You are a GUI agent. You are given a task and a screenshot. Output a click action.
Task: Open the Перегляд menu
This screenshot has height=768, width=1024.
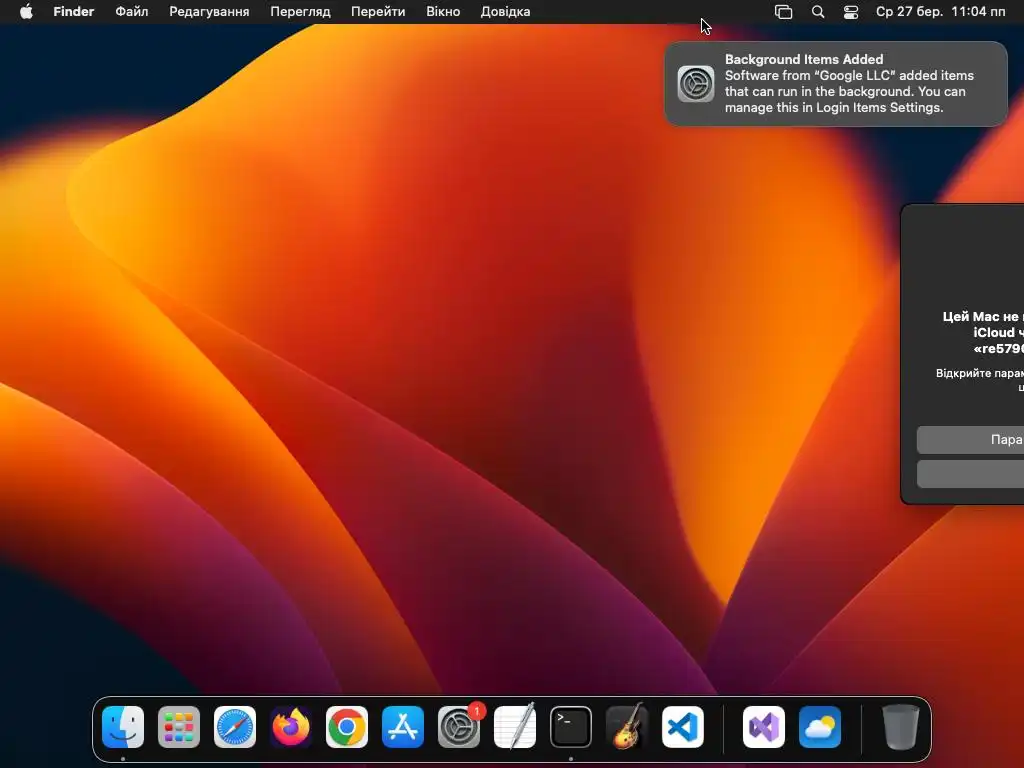(300, 12)
